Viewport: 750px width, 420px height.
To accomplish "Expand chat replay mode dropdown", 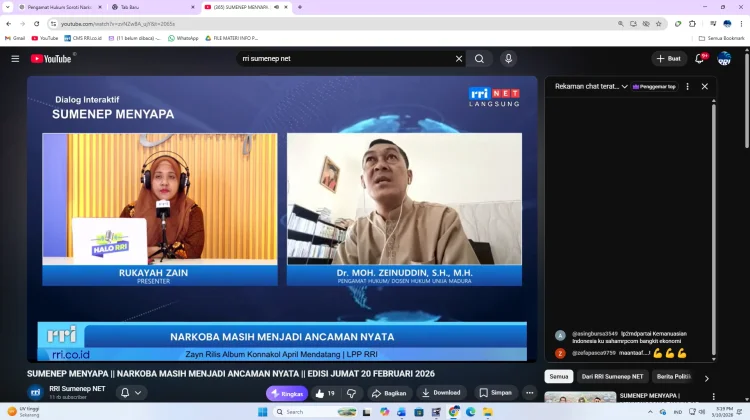I will click(624, 87).
